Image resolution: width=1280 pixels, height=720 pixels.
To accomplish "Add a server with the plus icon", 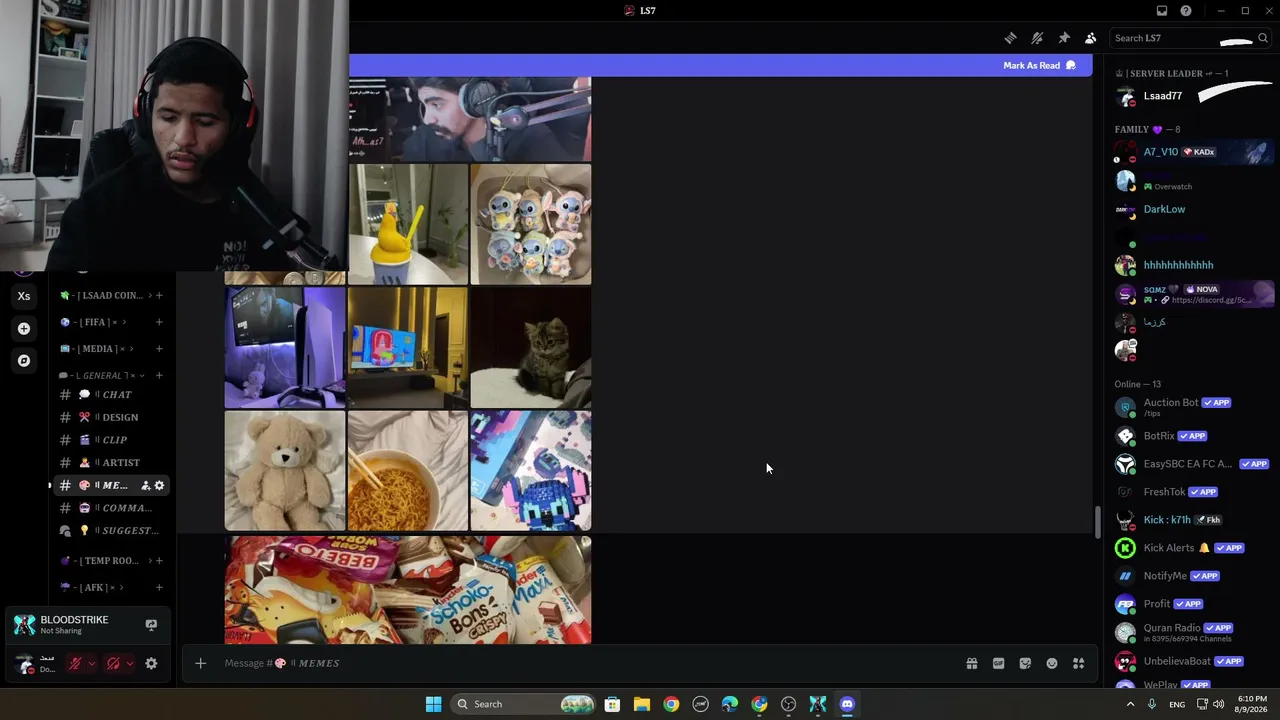I will coord(24,328).
